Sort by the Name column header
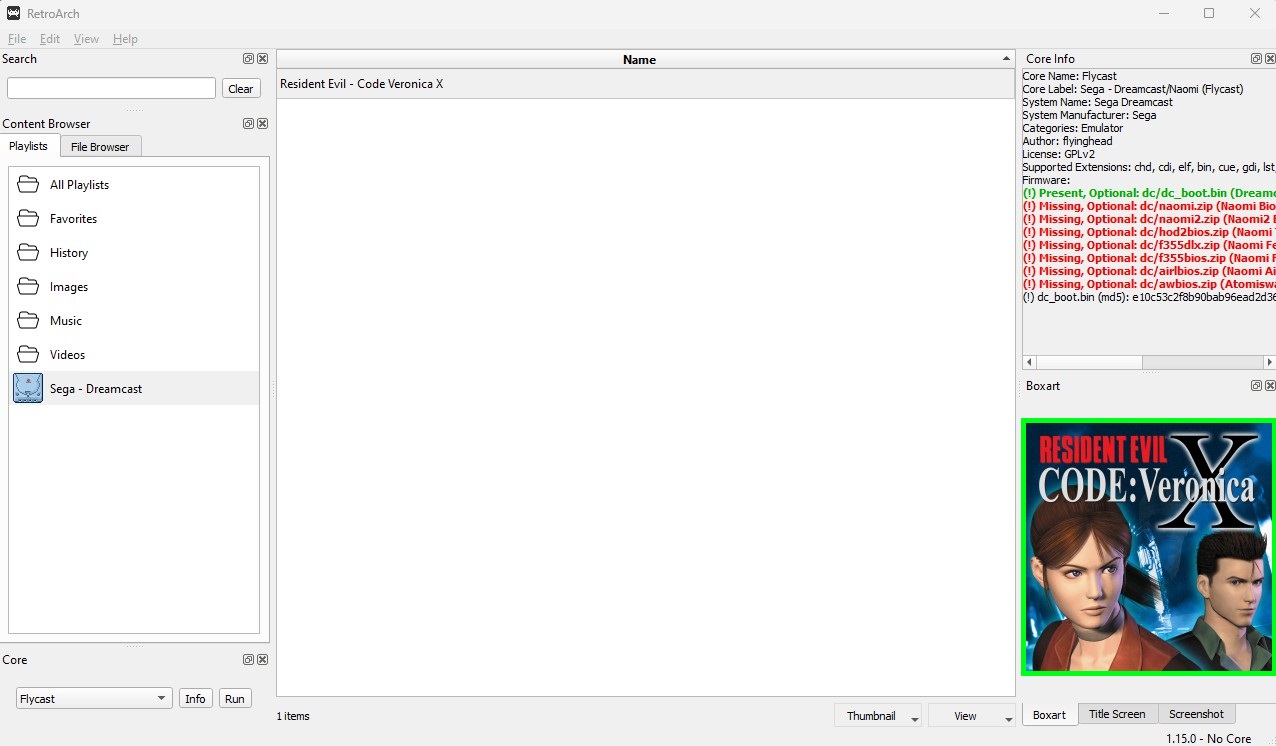The height and width of the screenshot is (746, 1276). [x=646, y=60]
